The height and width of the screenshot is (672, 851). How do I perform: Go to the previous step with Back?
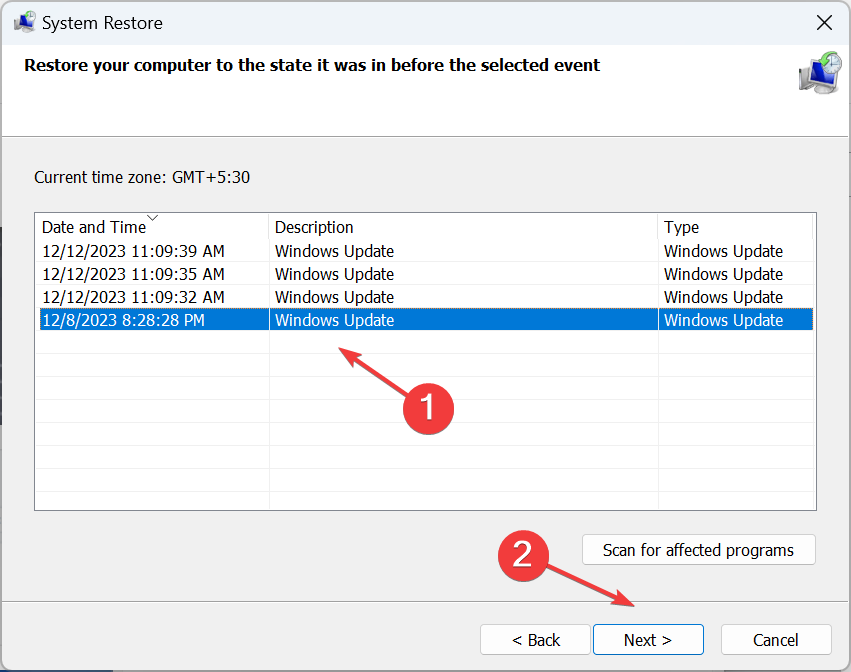[x=535, y=639]
